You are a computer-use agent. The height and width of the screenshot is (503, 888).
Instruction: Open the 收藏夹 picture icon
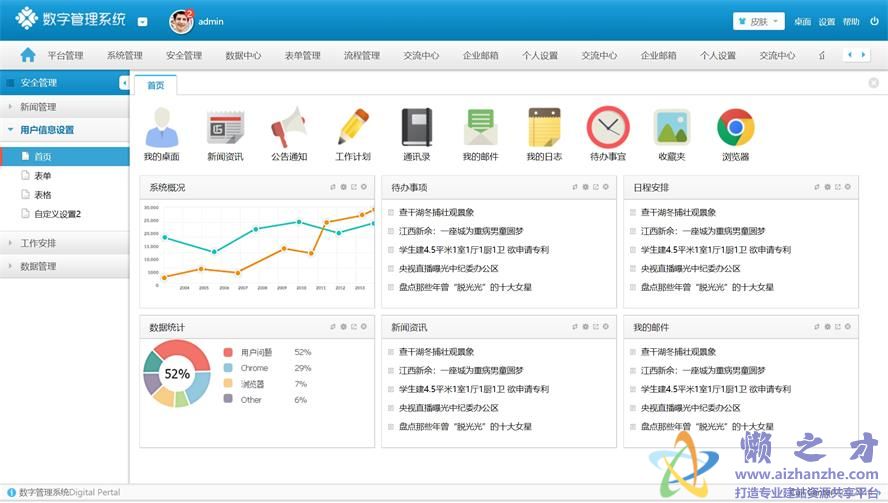coord(672,127)
